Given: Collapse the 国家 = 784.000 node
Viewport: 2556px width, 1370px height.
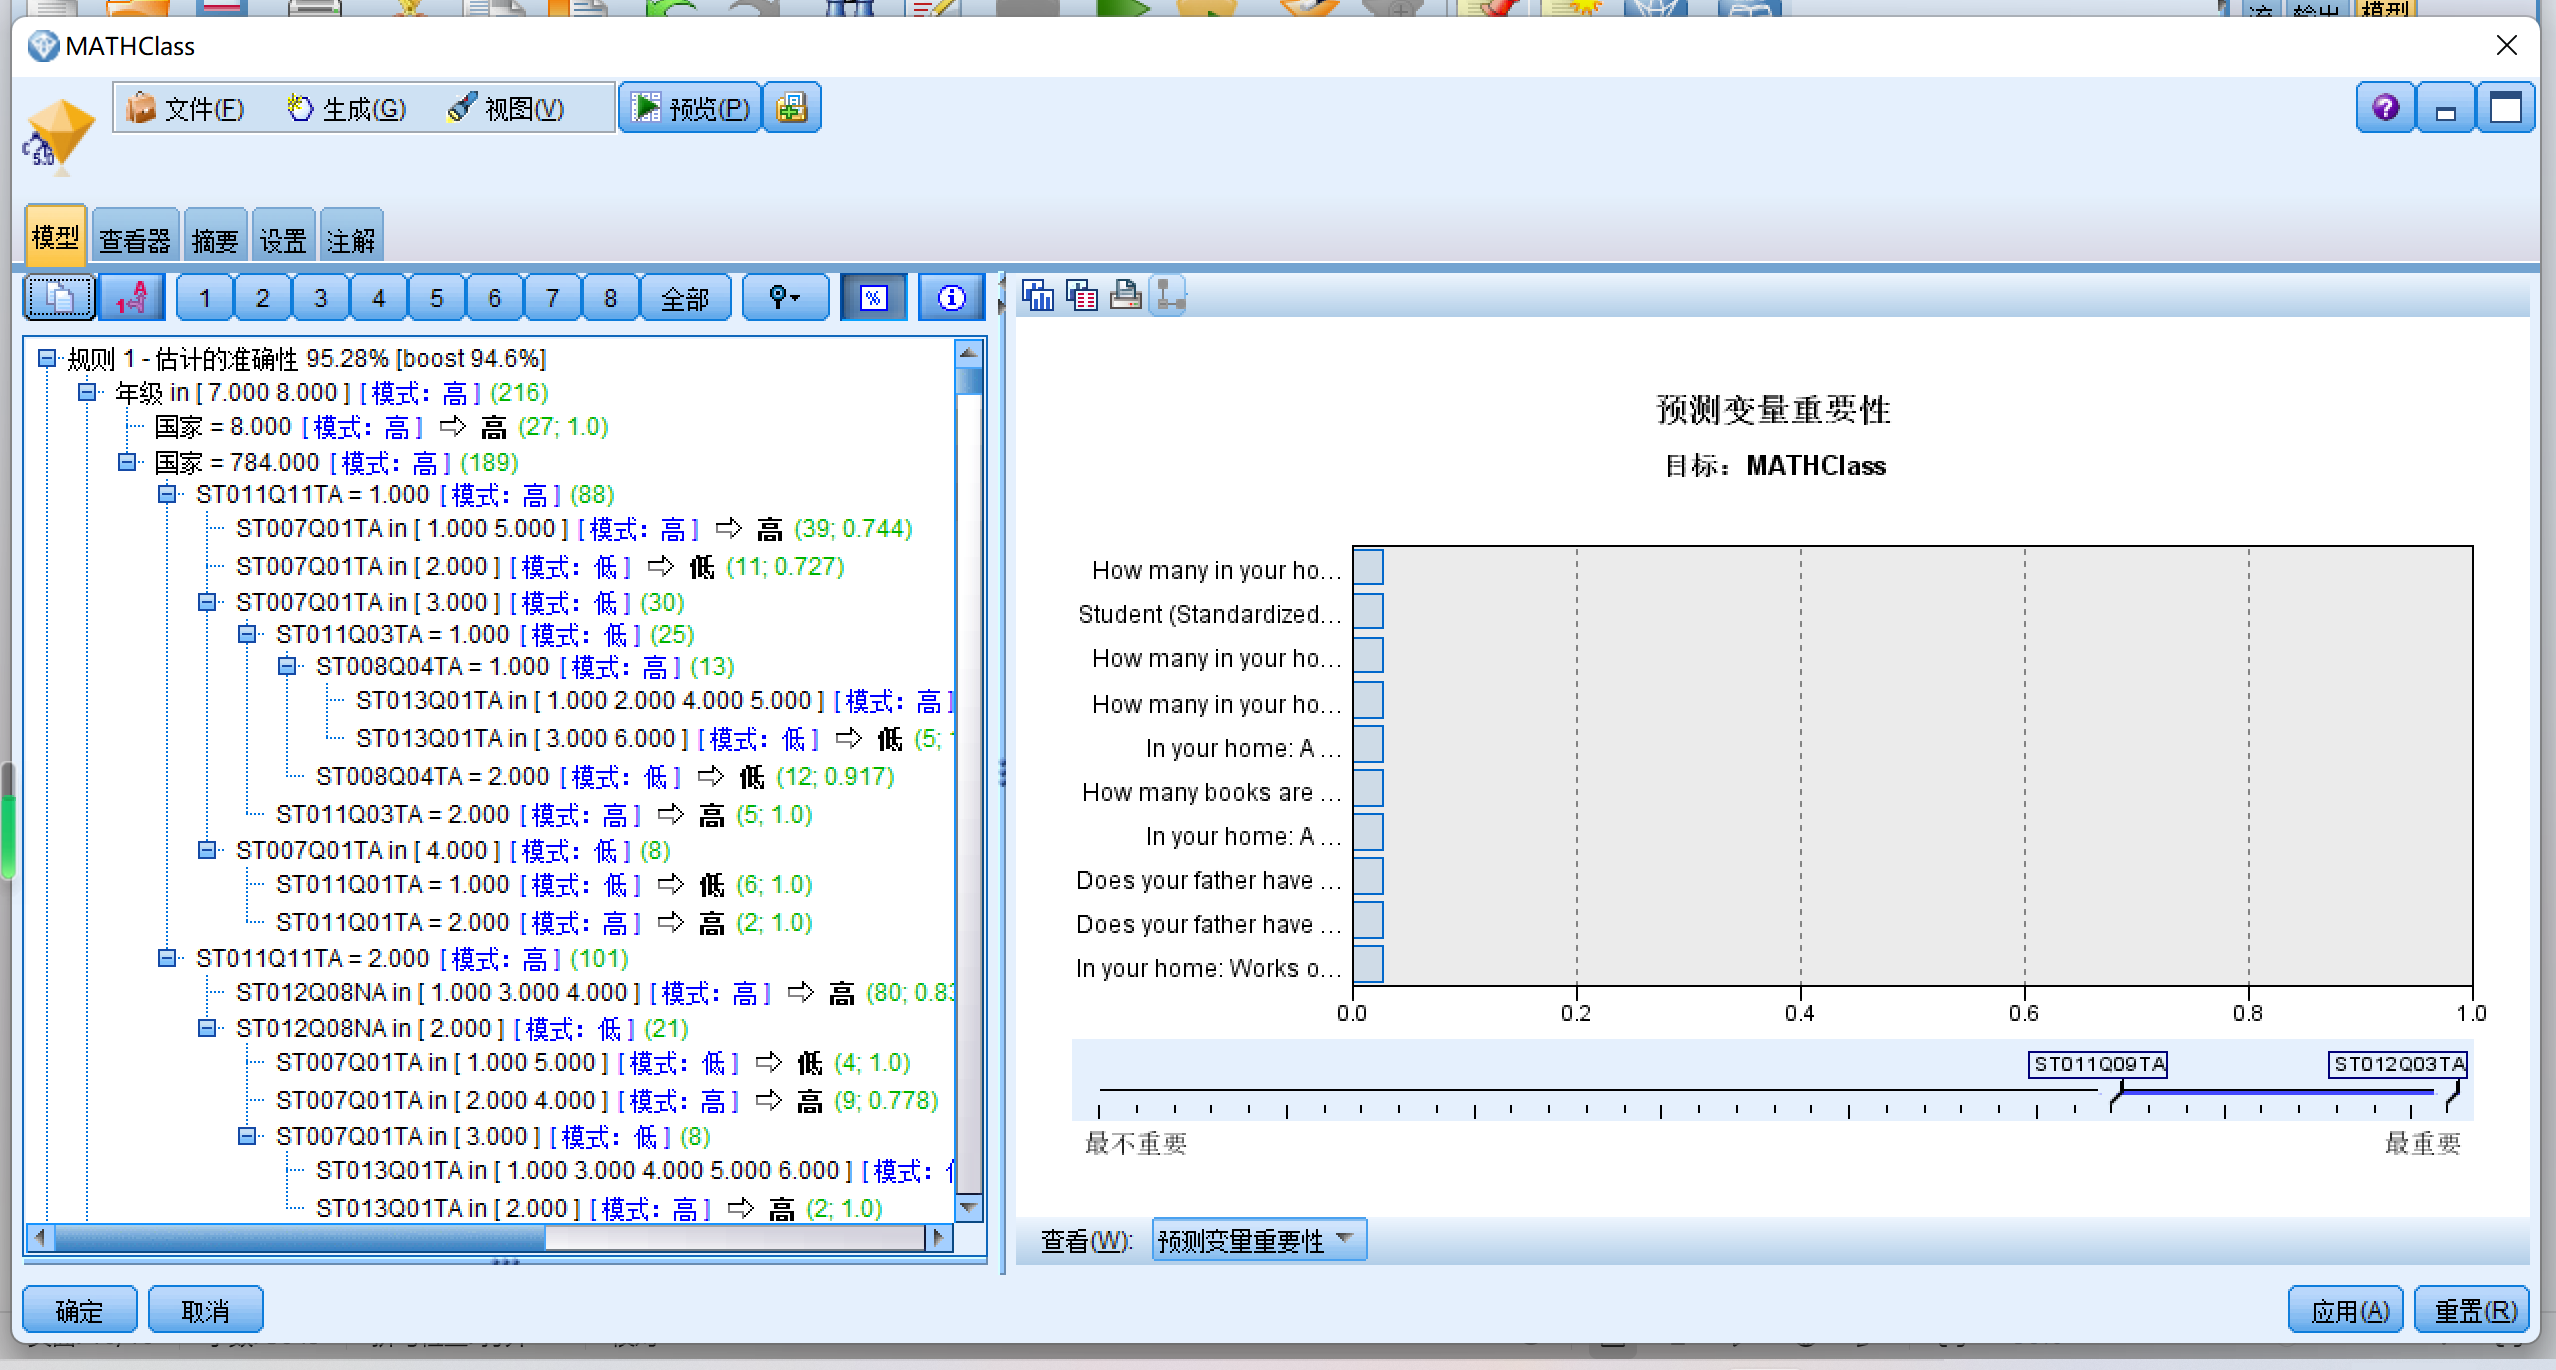Looking at the screenshot, I should point(127,462).
